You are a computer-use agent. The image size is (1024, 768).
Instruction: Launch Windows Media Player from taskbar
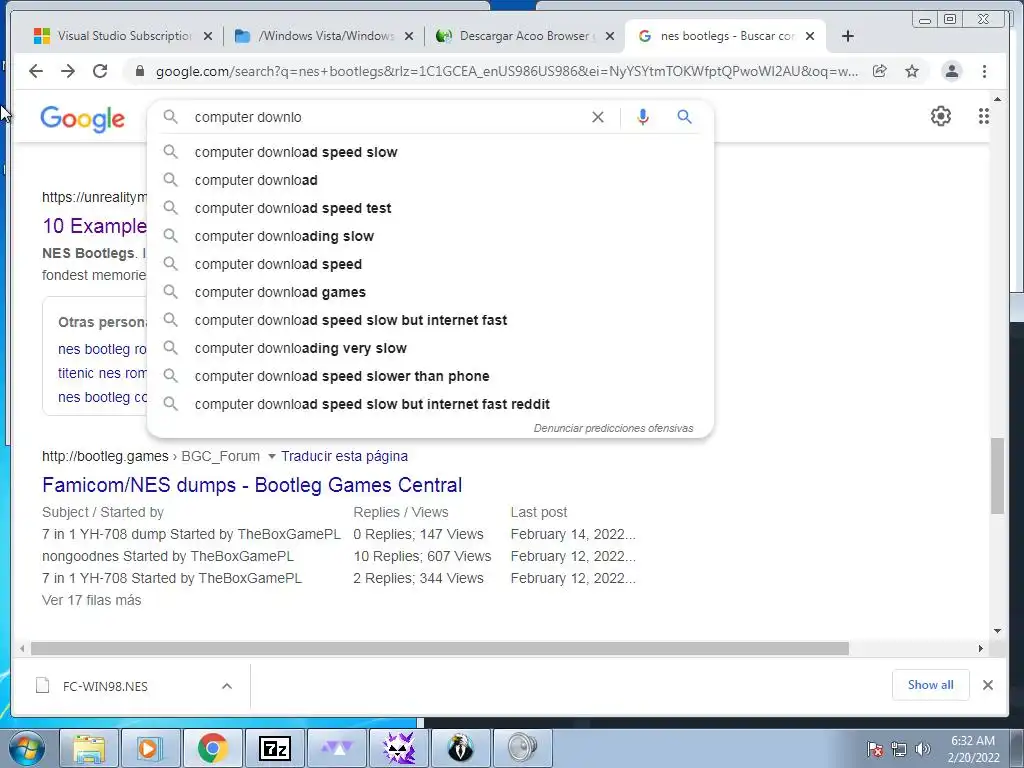tap(150, 748)
